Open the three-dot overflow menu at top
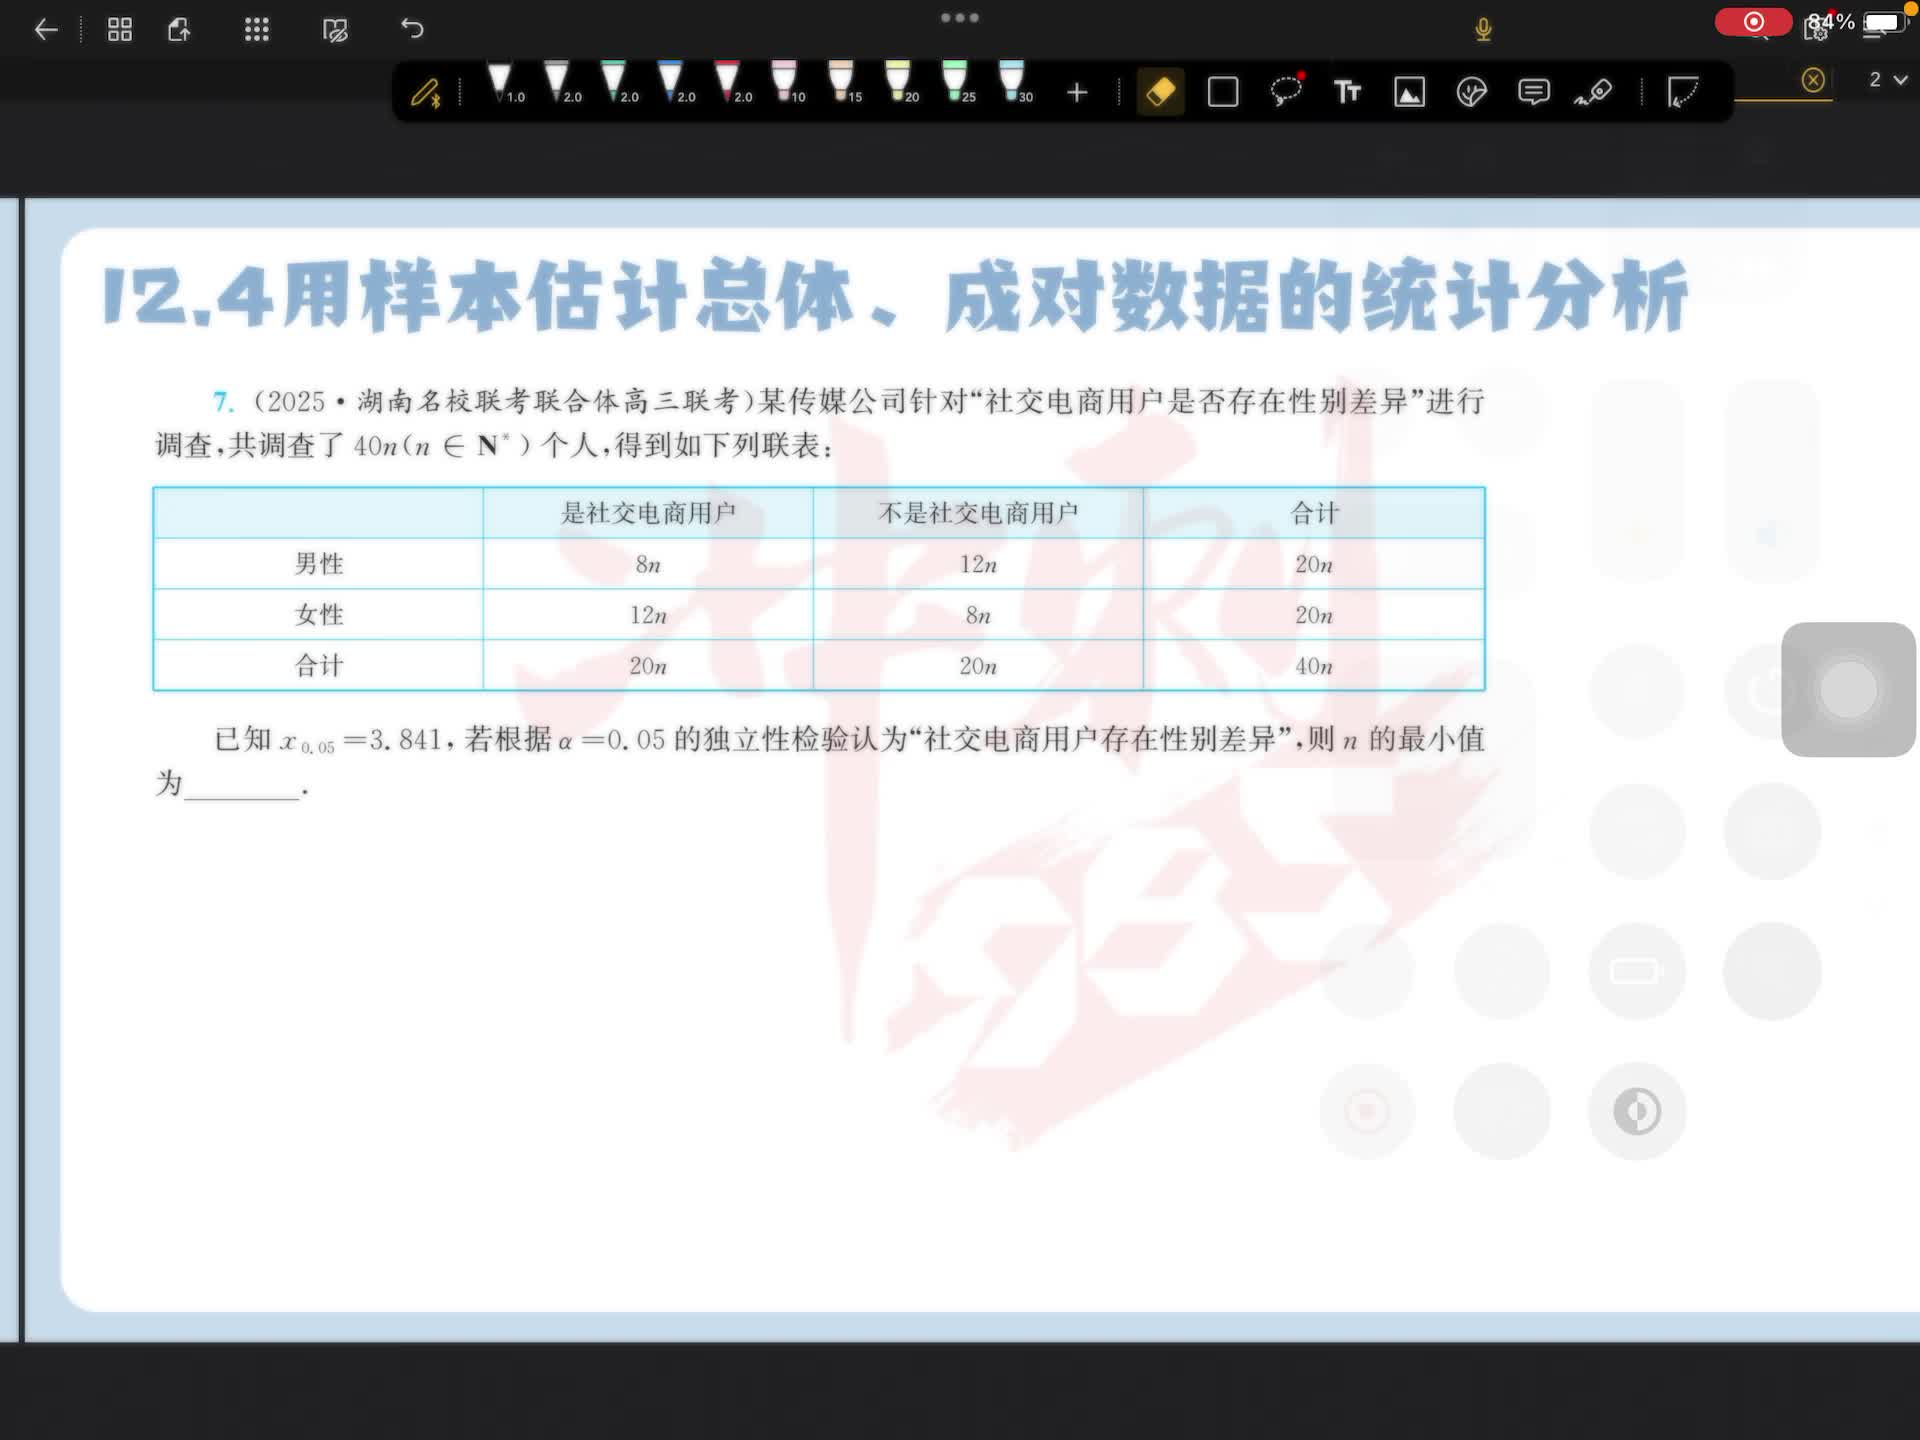Image resolution: width=1920 pixels, height=1440 pixels. (x=959, y=18)
